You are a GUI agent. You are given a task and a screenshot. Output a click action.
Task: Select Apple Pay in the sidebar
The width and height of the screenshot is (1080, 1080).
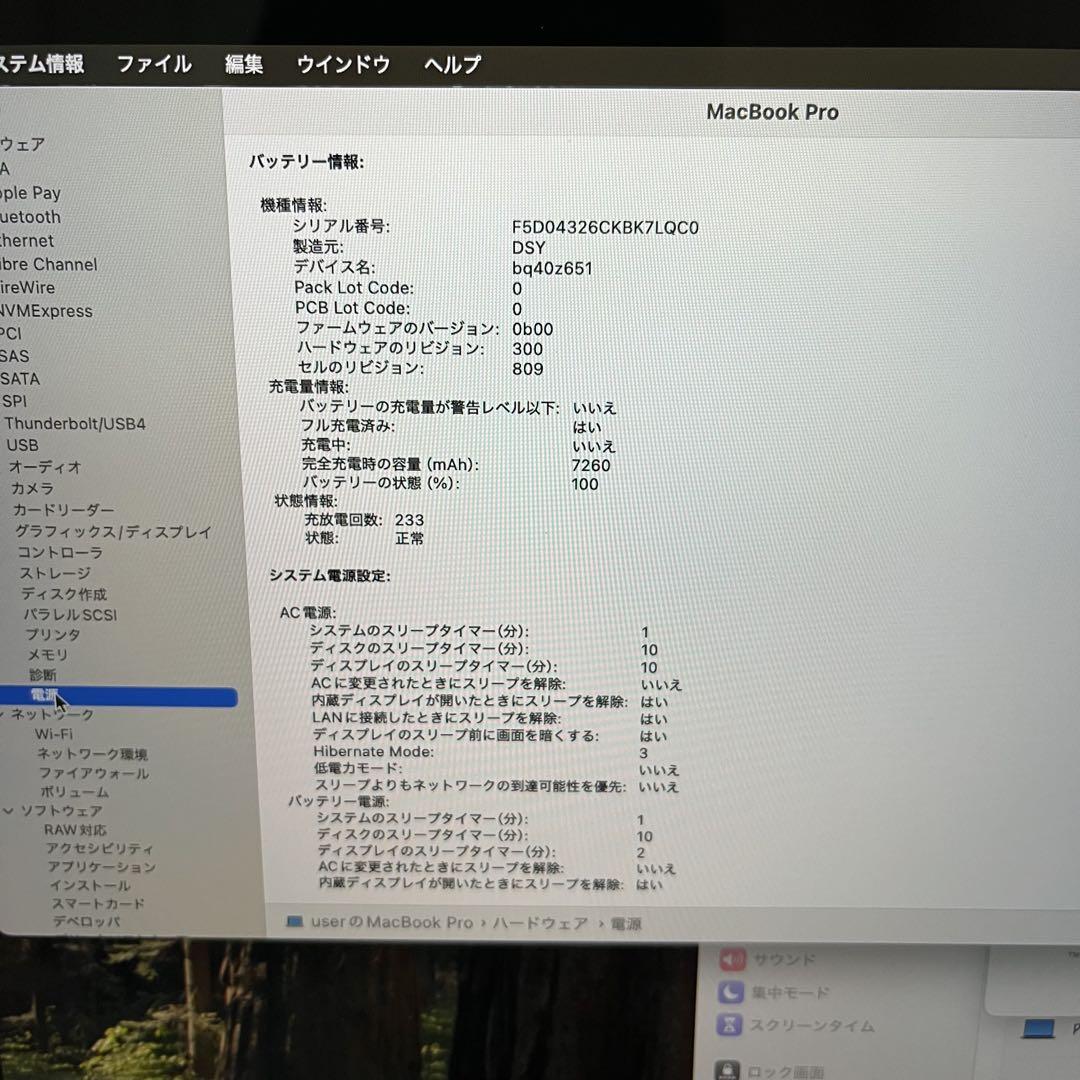(x=30, y=193)
